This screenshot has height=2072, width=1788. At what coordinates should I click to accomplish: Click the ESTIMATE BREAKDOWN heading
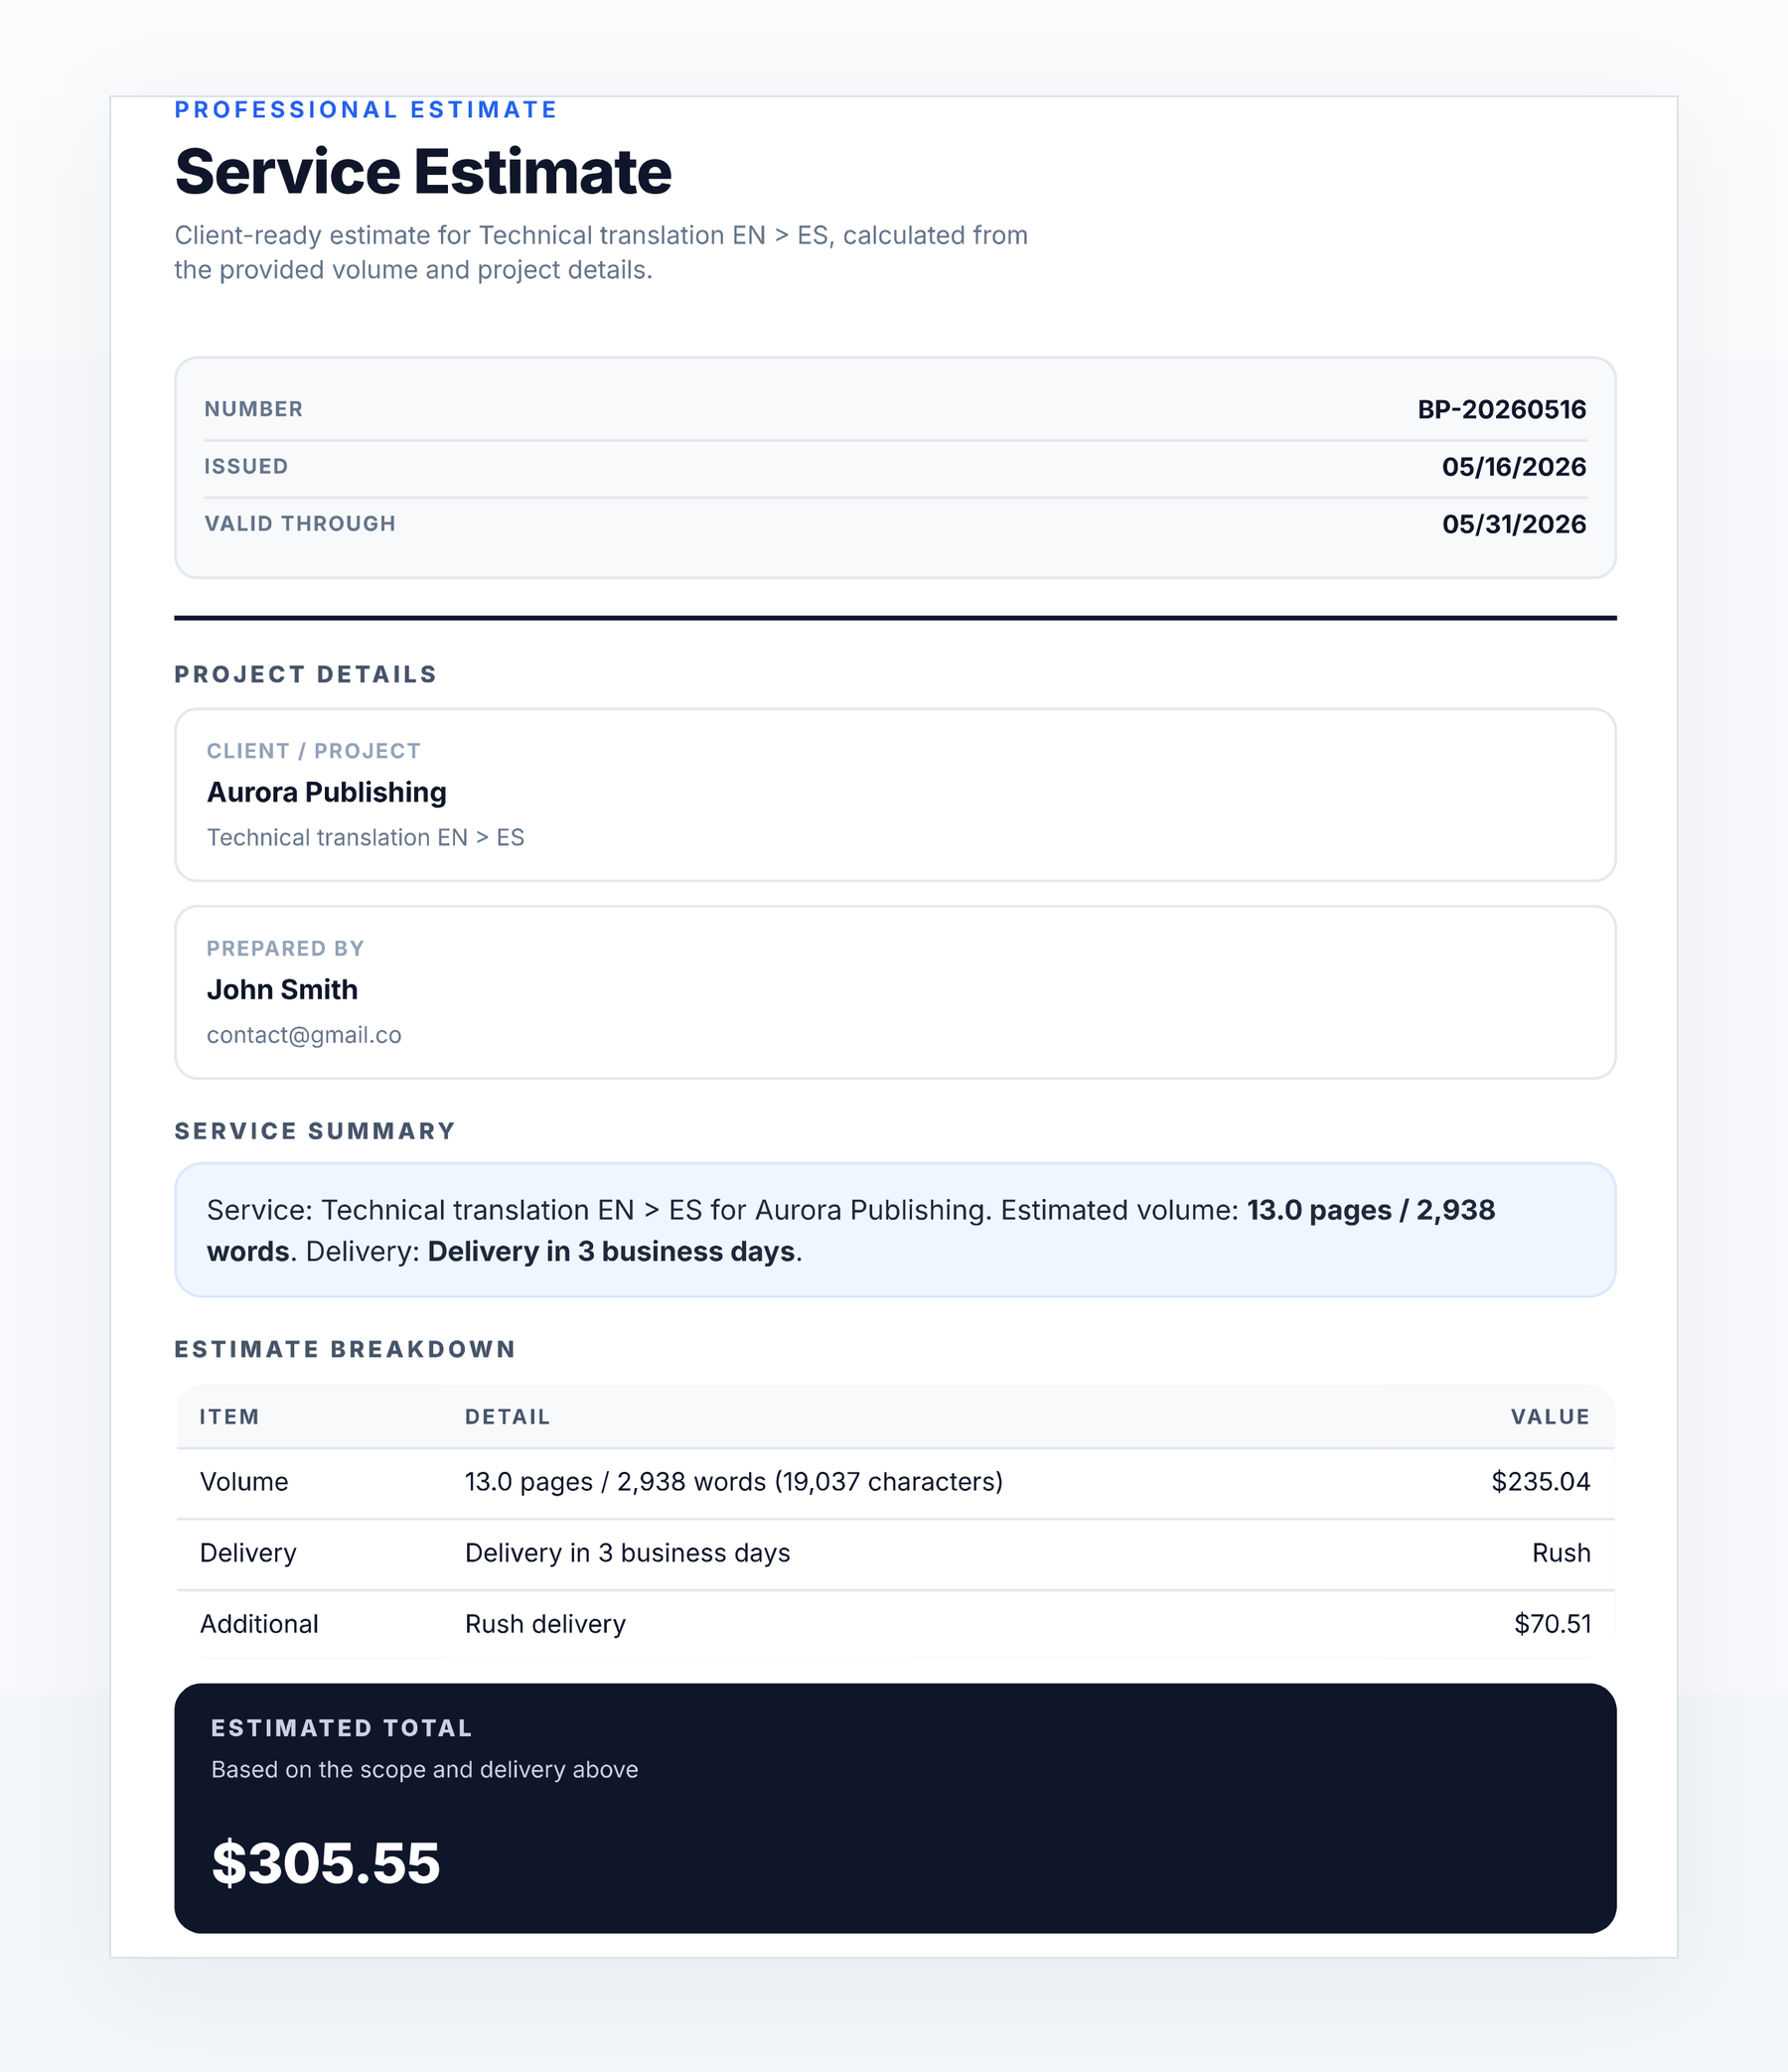pyautogui.click(x=345, y=1349)
